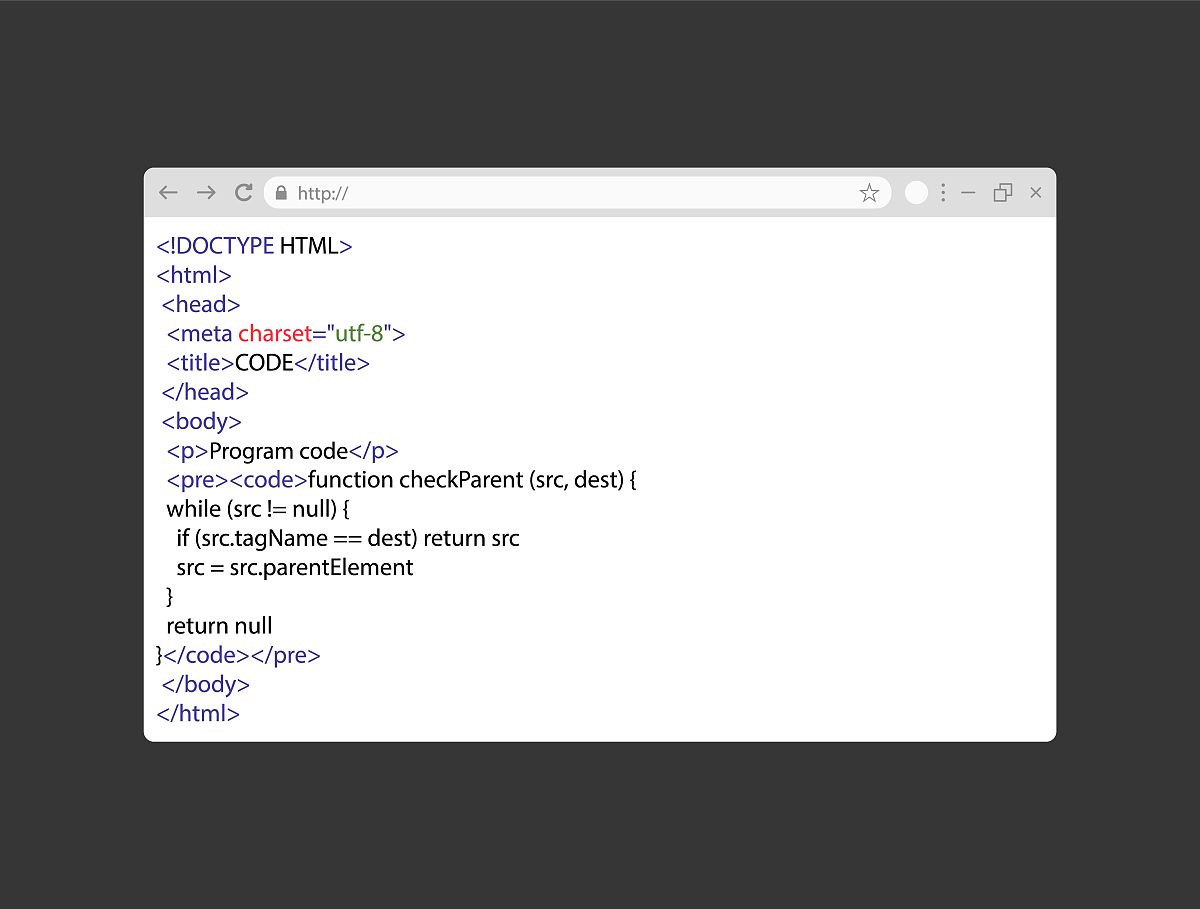Click the <!DOCTYPE HTML> line
The height and width of the screenshot is (909, 1200).
point(255,246)
